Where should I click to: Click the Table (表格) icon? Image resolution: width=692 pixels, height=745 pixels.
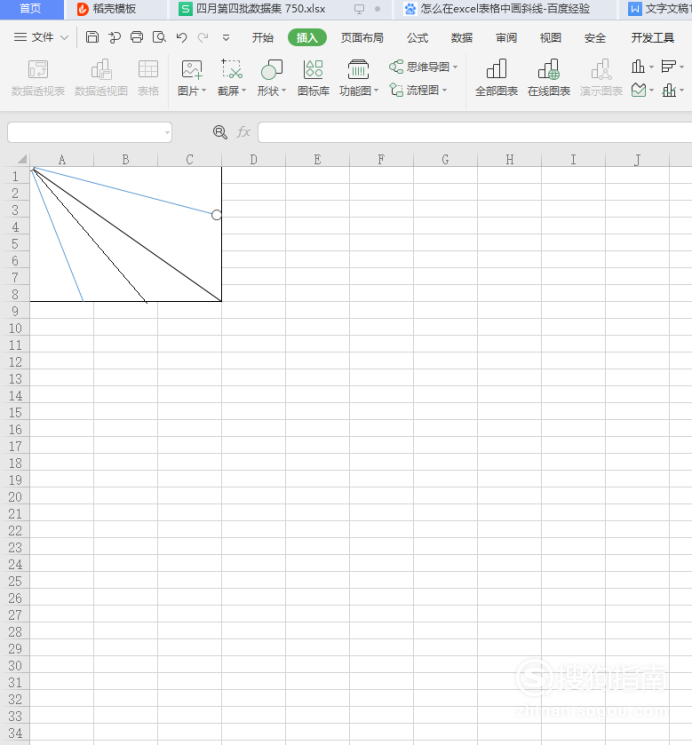(x=148, y=78)
